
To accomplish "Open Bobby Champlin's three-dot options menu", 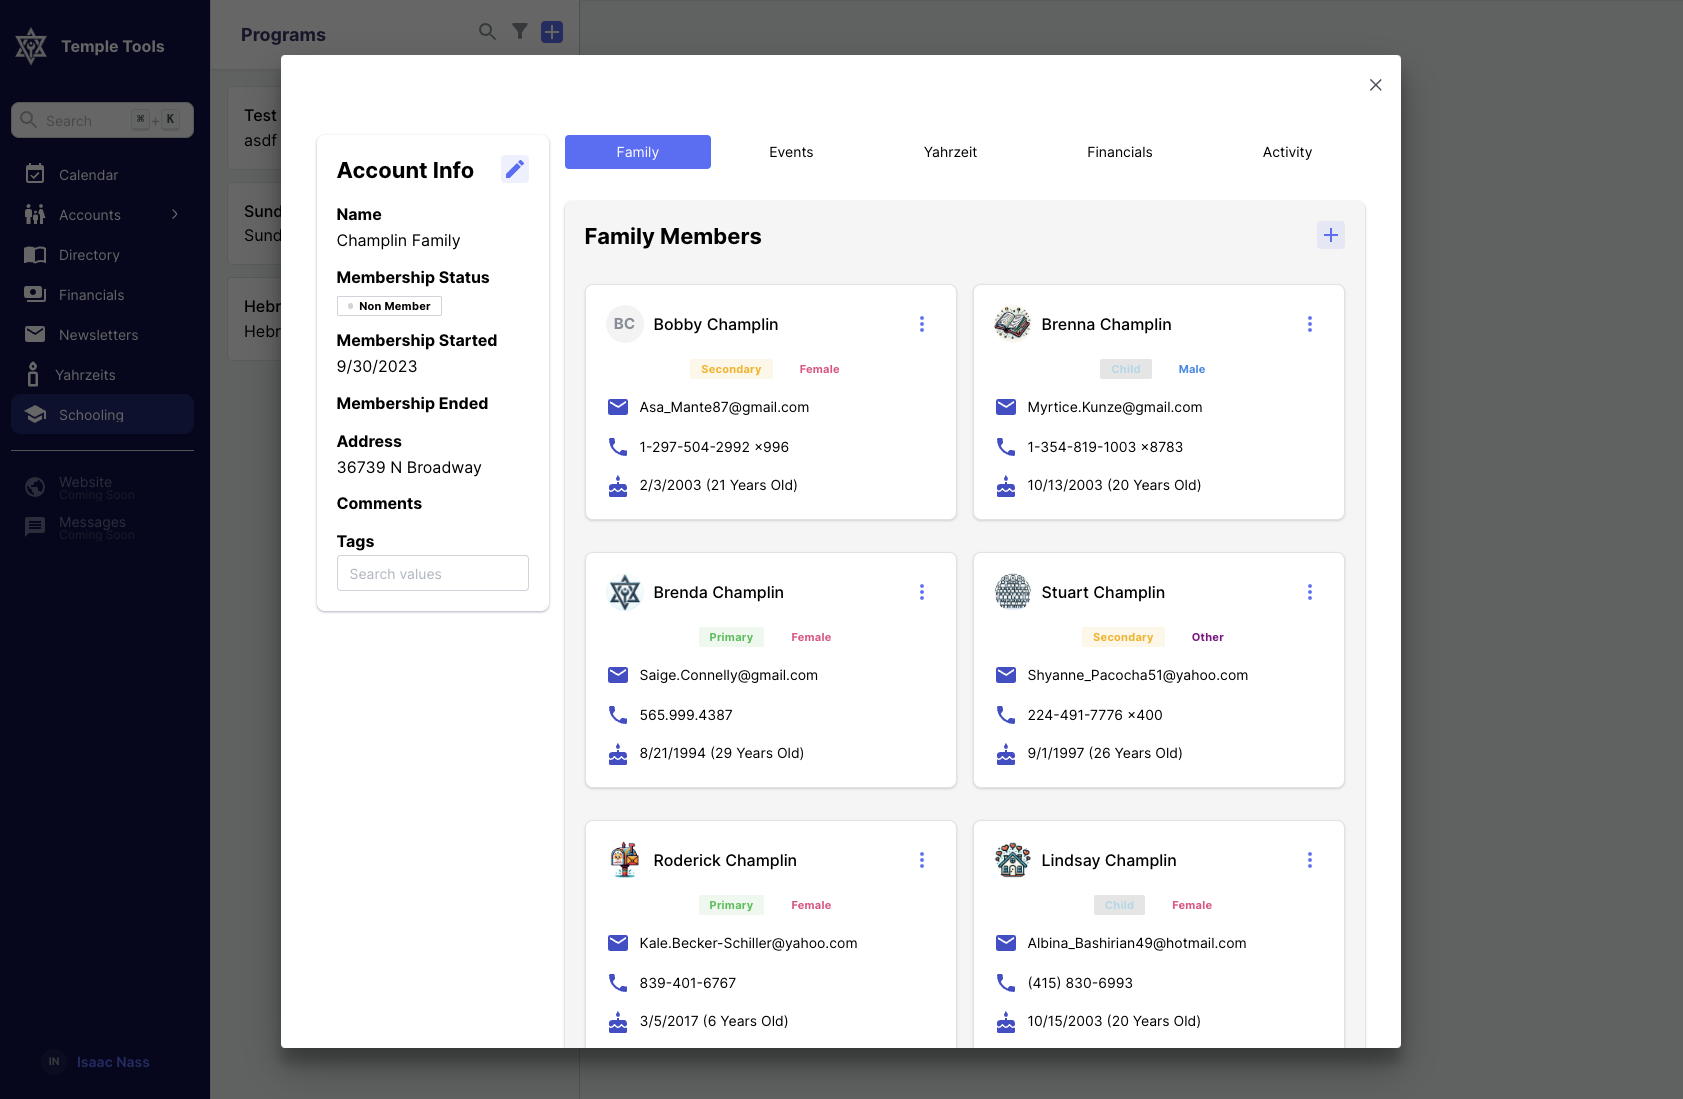I will click(921, 324).
